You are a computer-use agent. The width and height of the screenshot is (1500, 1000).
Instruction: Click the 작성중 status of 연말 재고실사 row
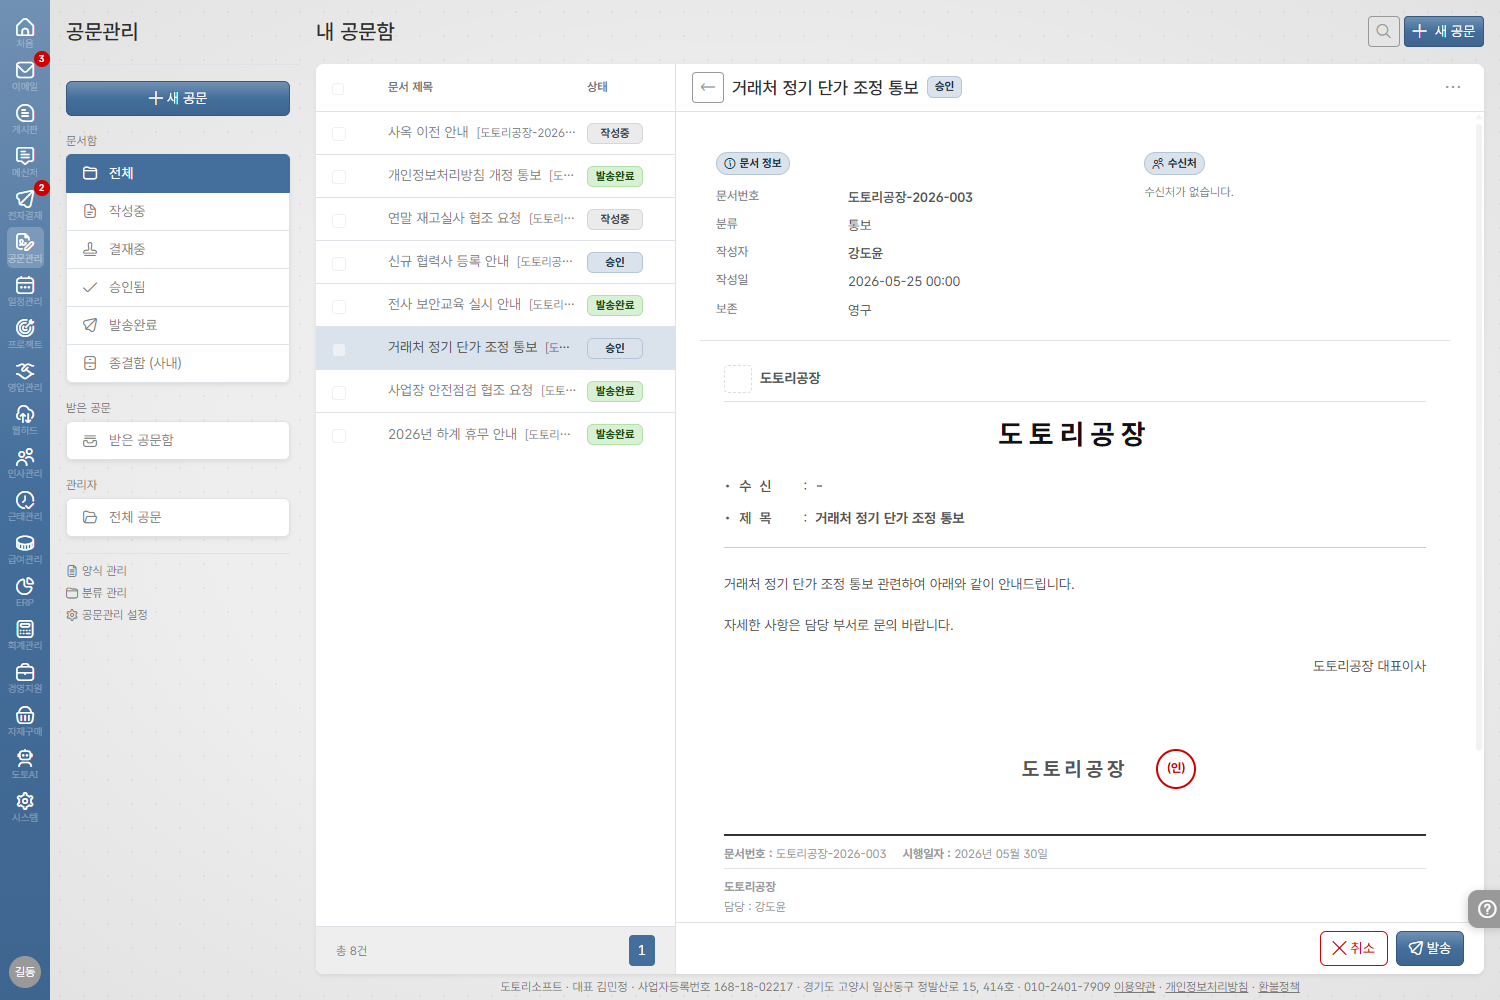[x=615, y=219]
